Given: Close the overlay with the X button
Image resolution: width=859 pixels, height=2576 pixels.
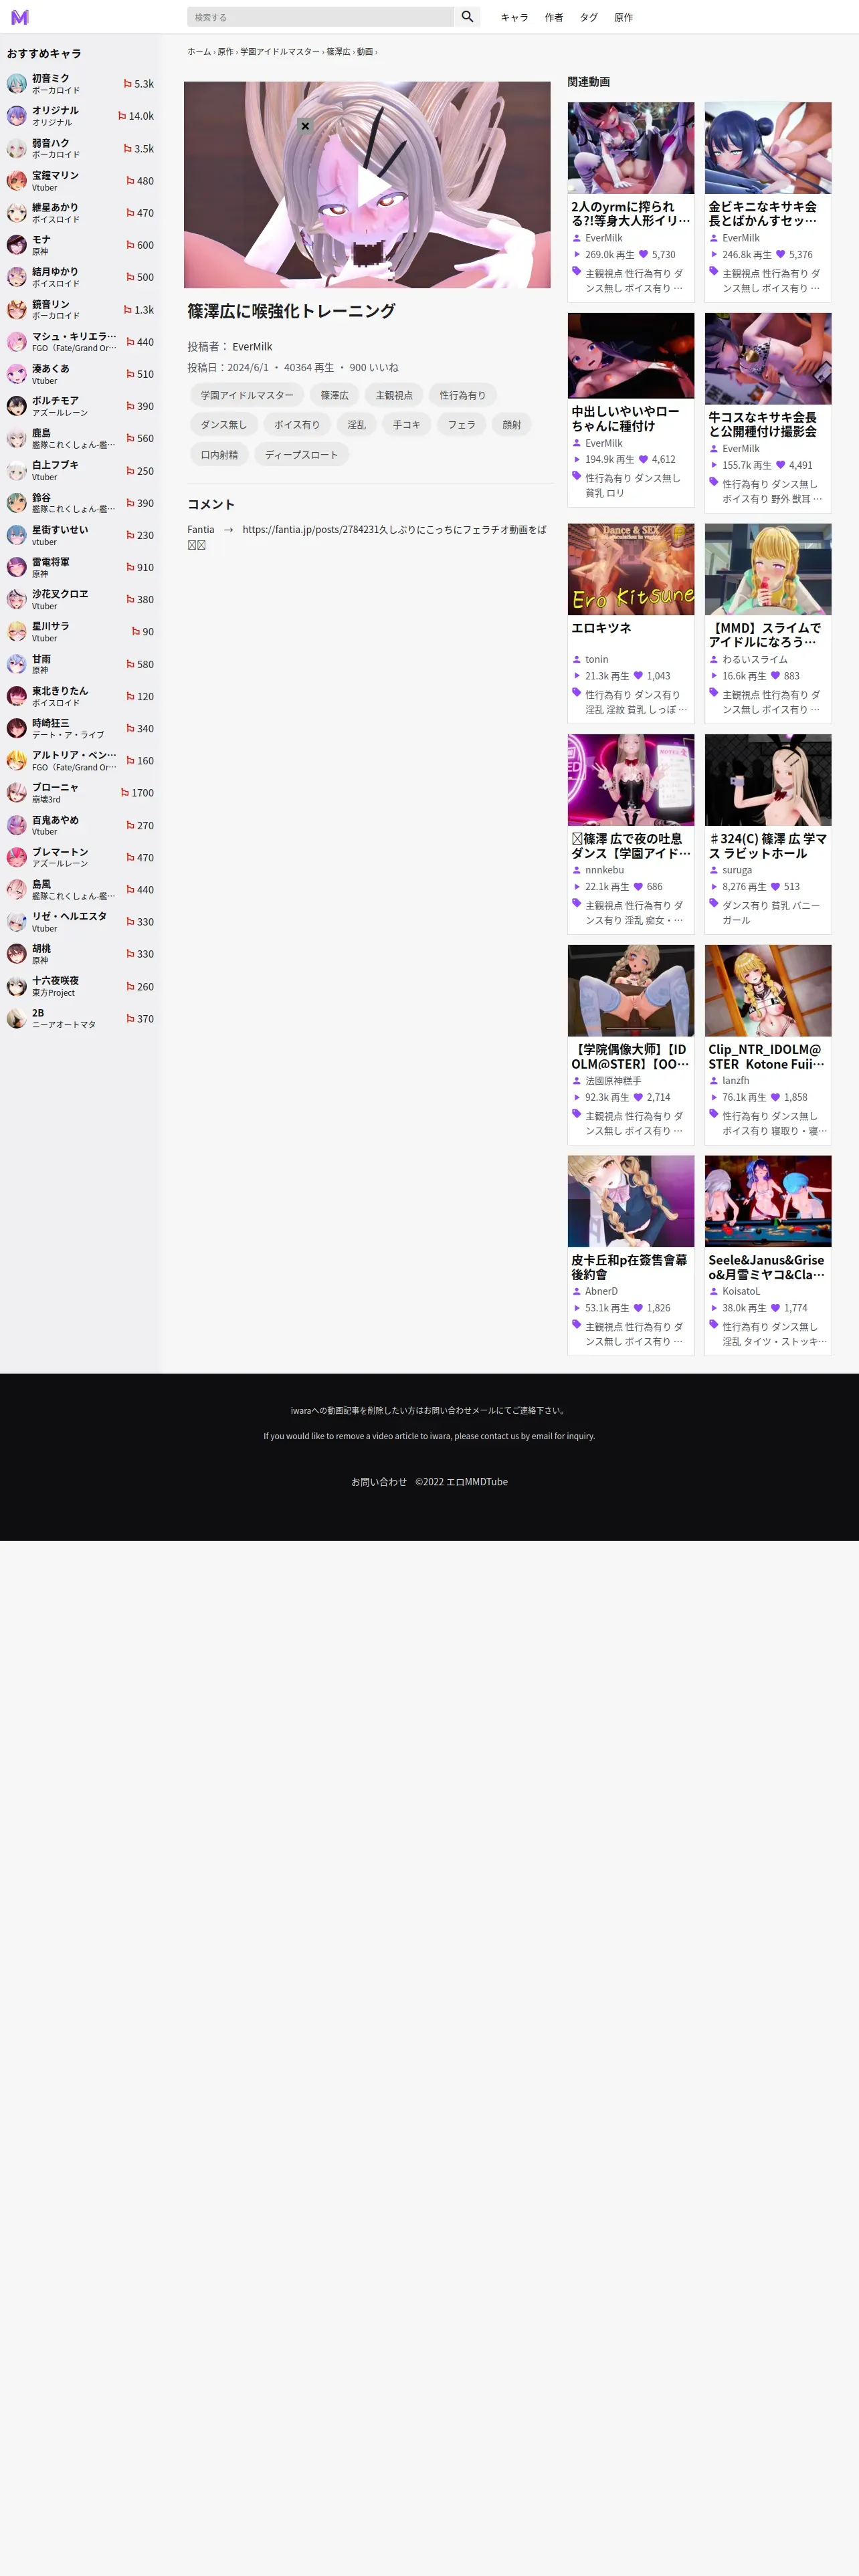Looking at the screenshot, I should pos(305,126).
